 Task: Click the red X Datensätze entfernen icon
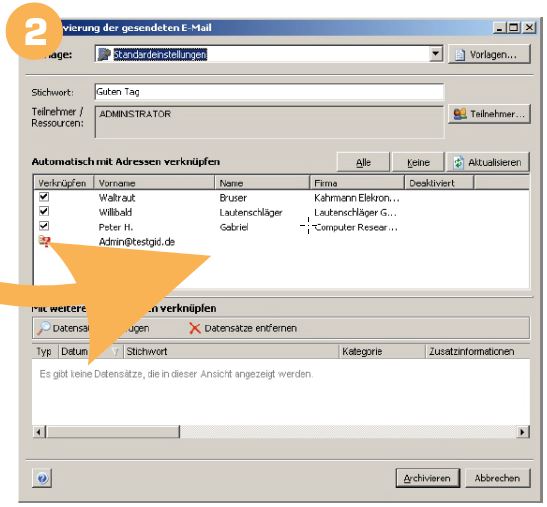[x=195, y=328]
